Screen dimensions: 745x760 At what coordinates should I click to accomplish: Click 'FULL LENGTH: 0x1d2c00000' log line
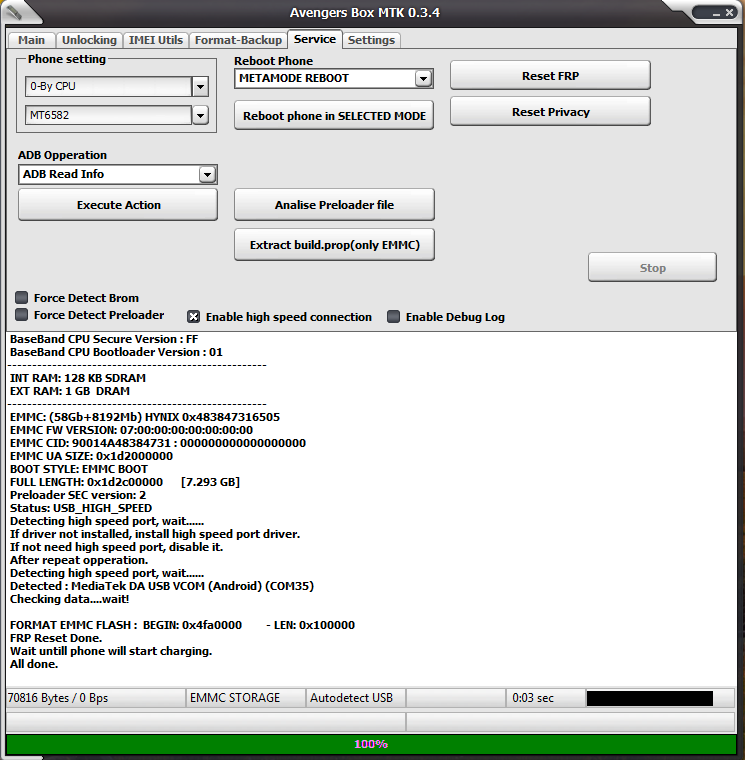[x=125, y=482]
